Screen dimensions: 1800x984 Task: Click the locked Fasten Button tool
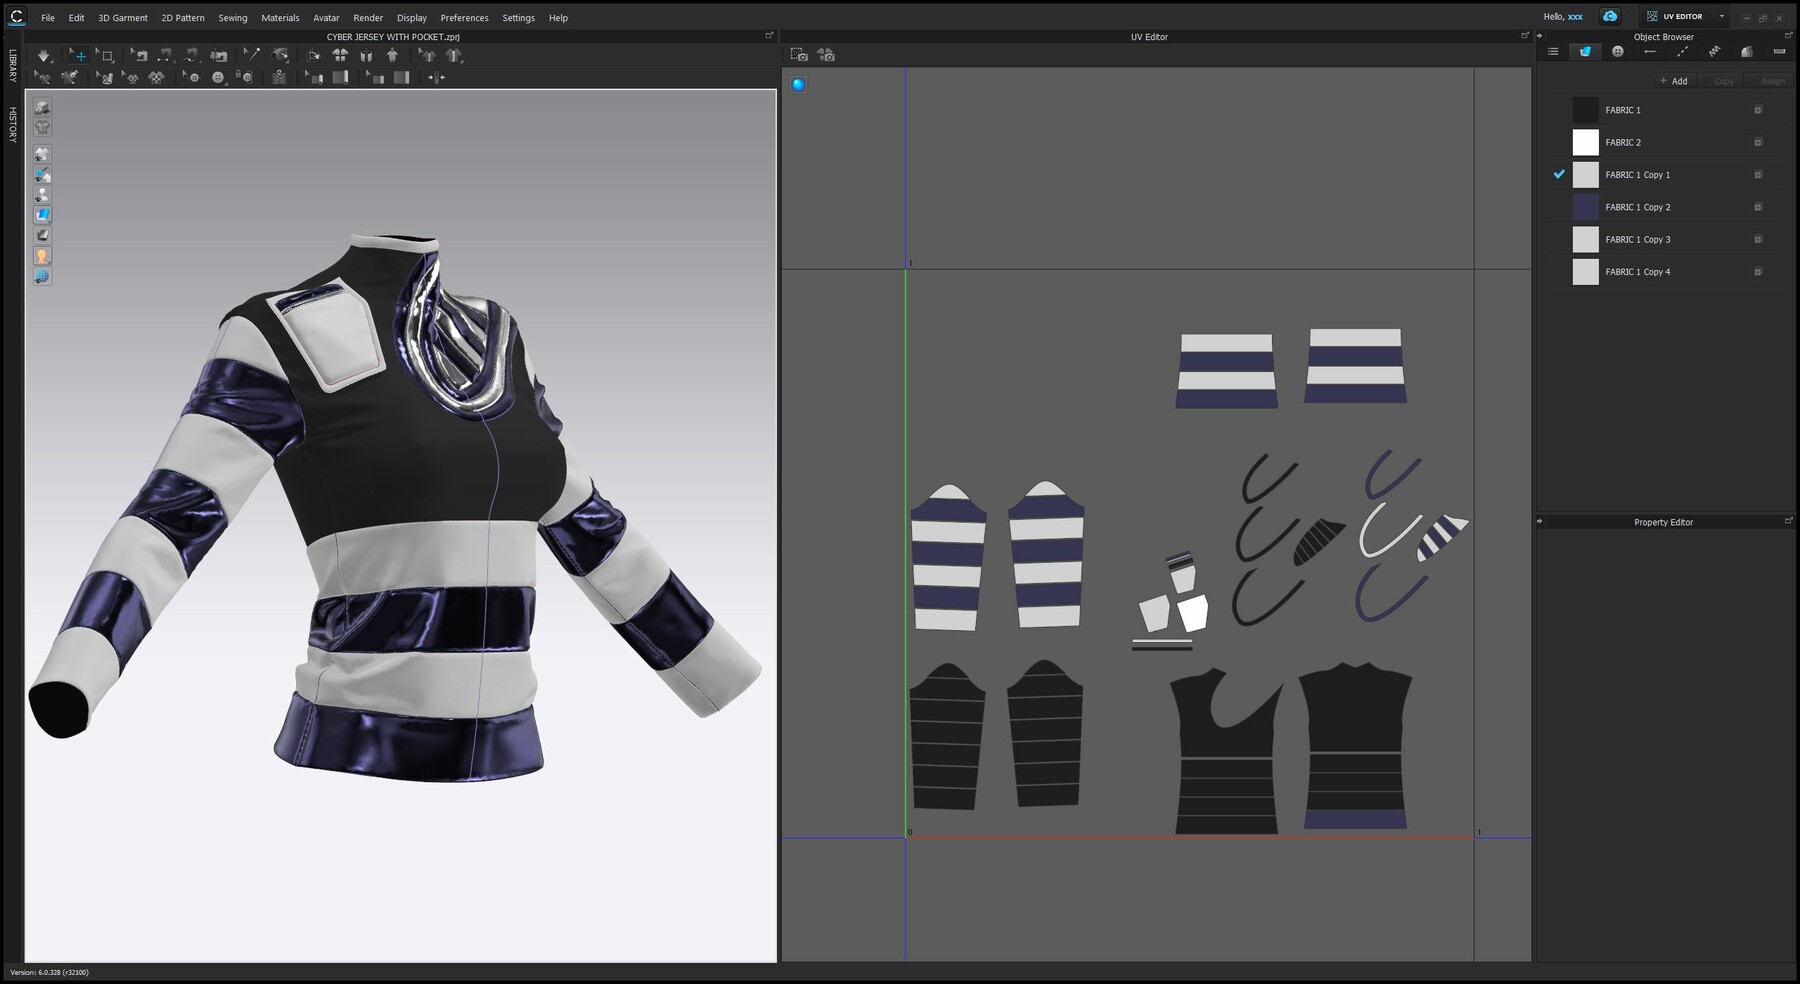click(x=244, y=76)
